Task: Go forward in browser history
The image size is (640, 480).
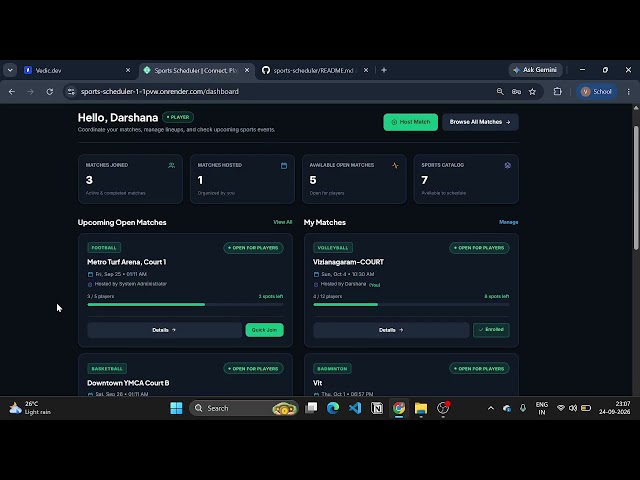Action: (x=31, y=91)
